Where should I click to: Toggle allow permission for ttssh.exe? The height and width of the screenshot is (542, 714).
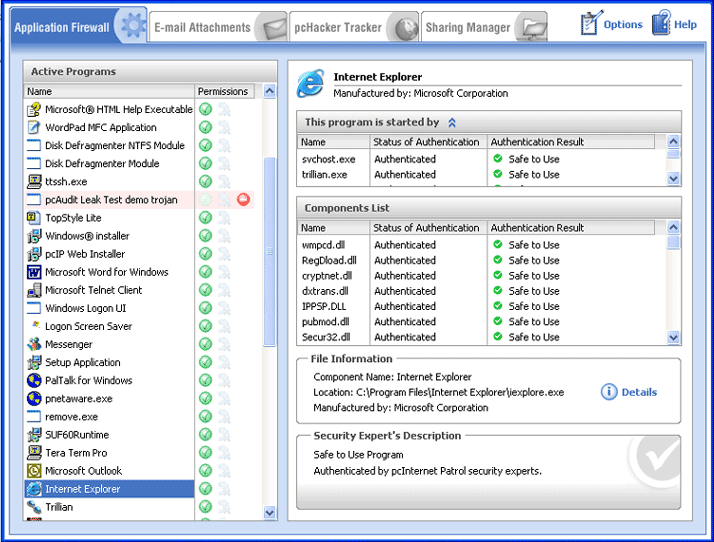tap(206, 182)
